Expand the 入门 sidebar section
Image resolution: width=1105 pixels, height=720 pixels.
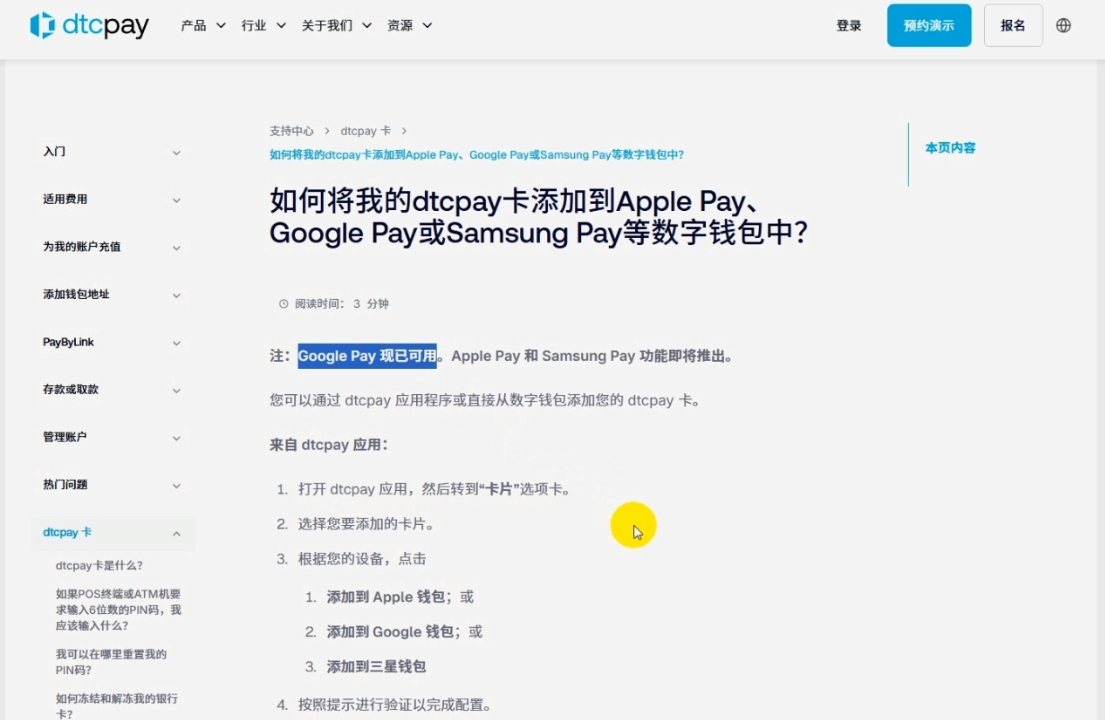(x=112, y=151)
